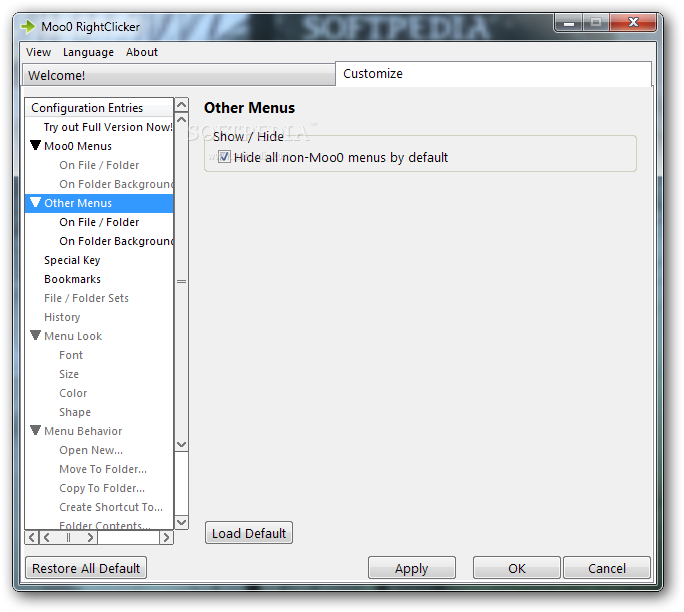Click horizontal scrollbar outer left arrow

click(32, 537)
